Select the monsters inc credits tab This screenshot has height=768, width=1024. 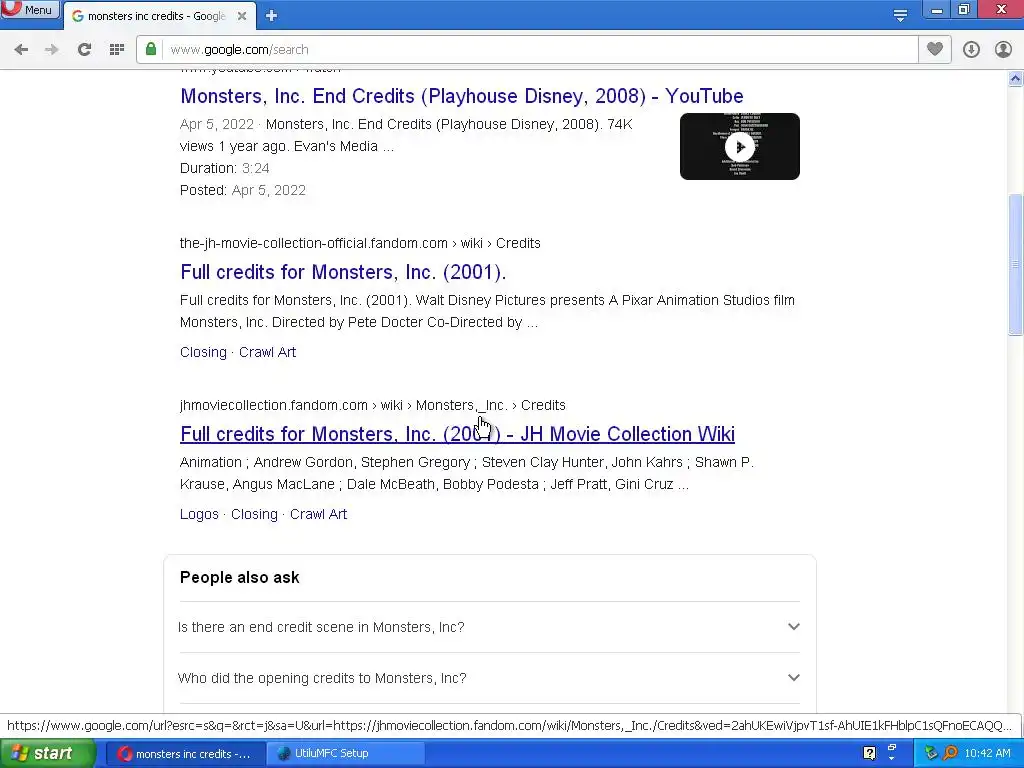click(x=157, y=16)
